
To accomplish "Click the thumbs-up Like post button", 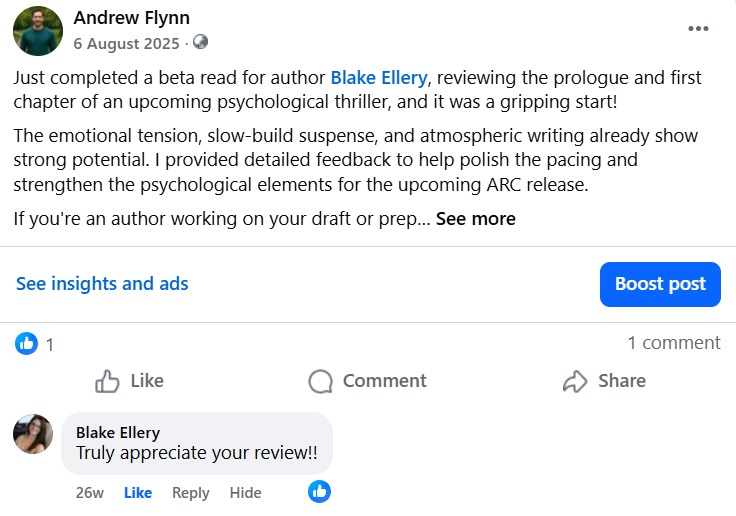I will pyautogui.click(x=129, y=381).
